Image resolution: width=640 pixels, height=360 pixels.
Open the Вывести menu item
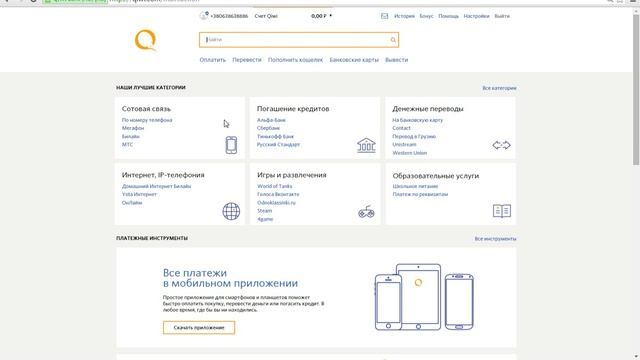pos(396,60)
